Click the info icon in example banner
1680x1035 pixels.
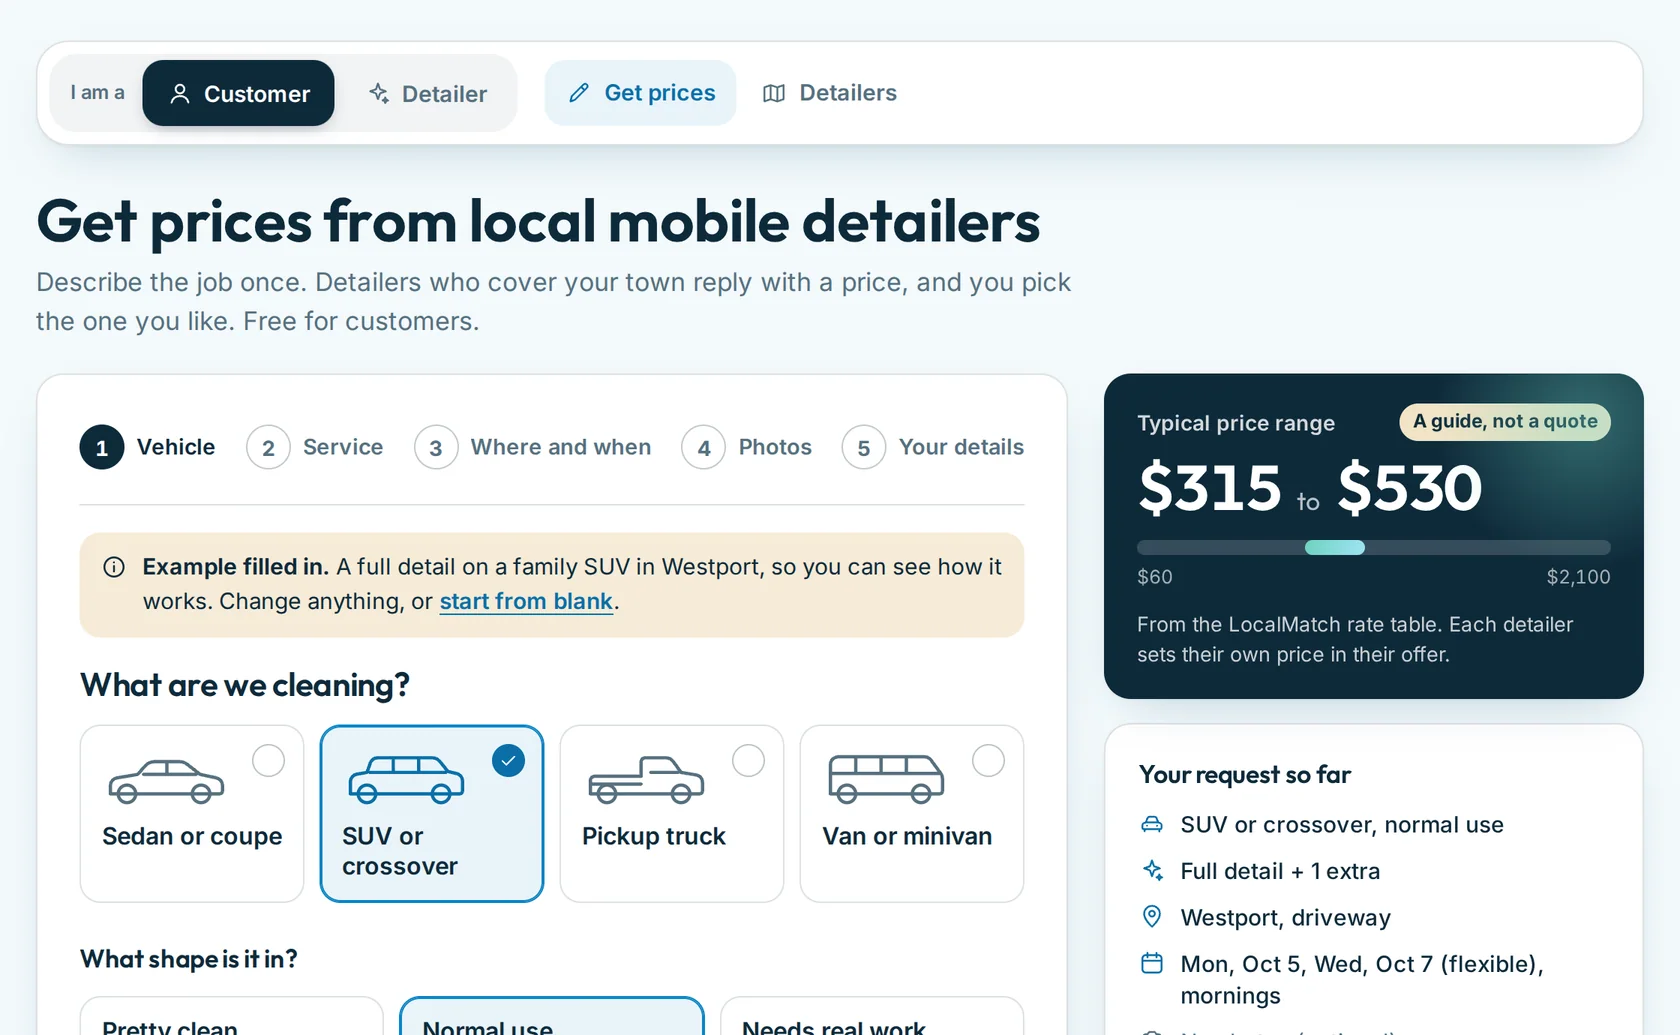tap(114, 567)
